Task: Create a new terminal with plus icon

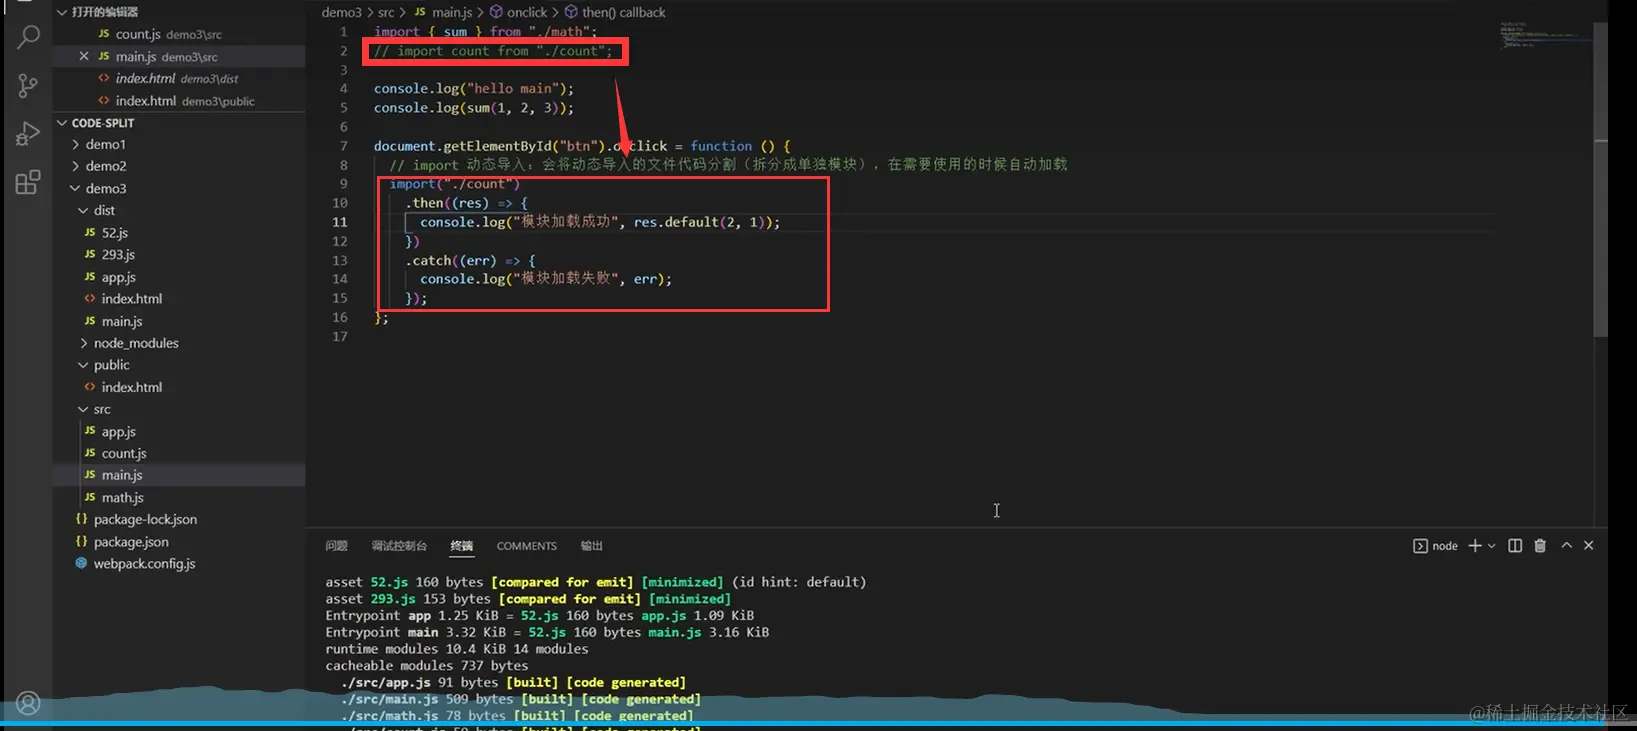Action: (1474, 545)
